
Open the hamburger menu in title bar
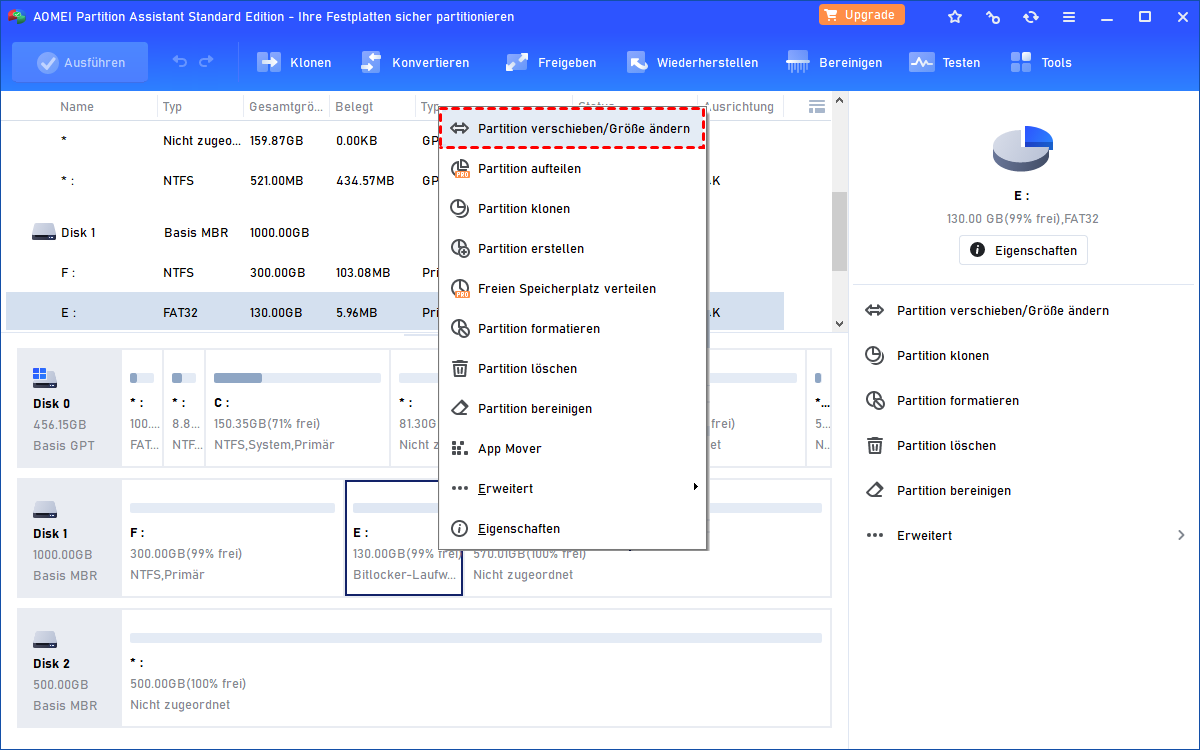1069,16
